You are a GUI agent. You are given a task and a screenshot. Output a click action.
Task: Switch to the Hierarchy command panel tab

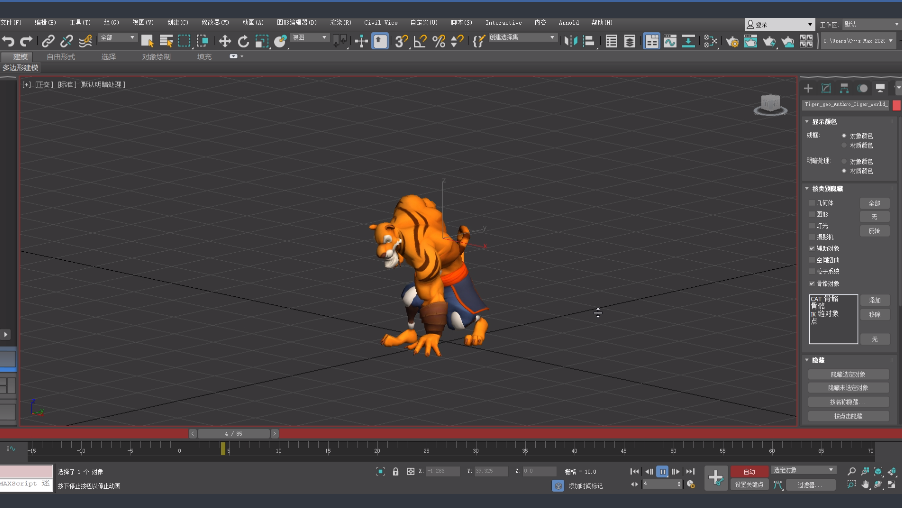coord(844,88)
